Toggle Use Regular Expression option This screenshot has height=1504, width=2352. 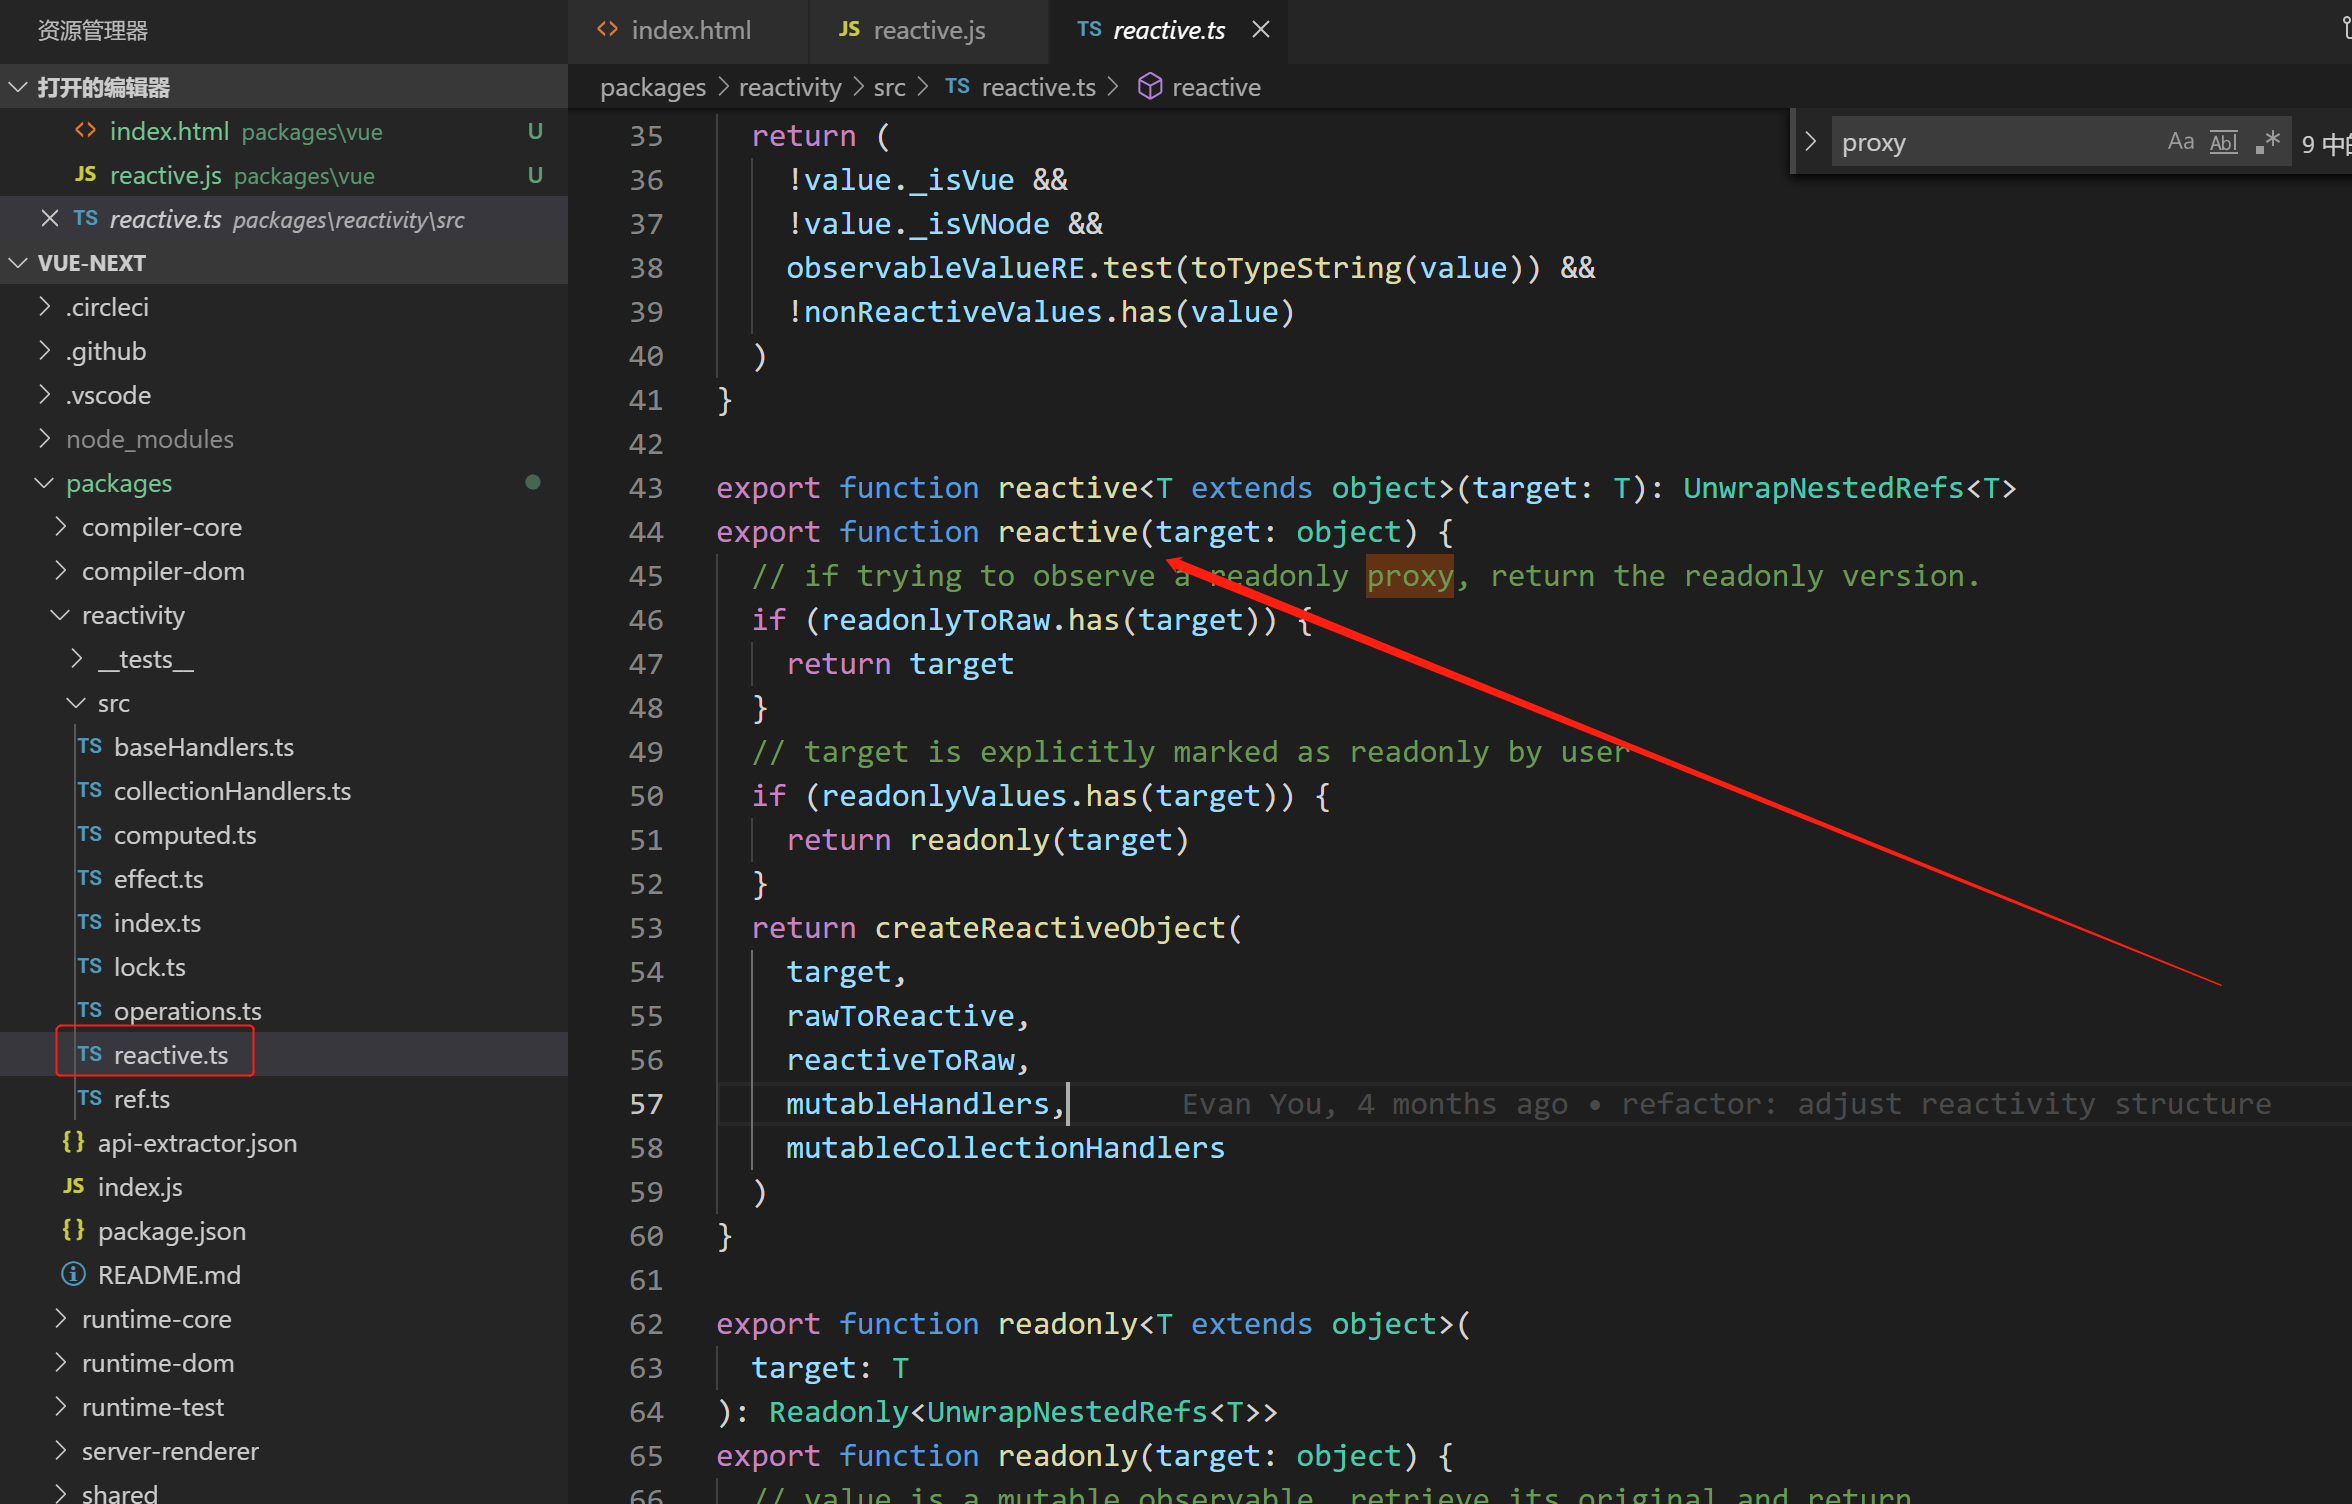(x=2267, y=142)
